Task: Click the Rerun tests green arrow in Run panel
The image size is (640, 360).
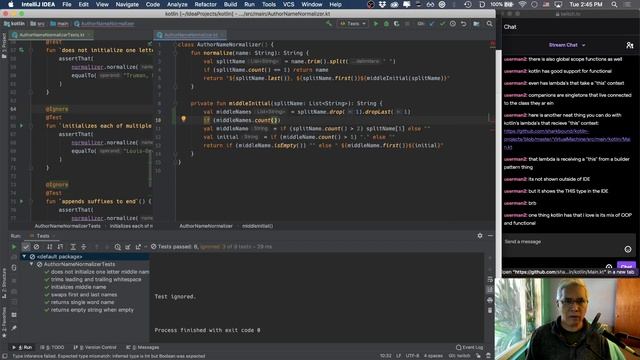Action: pos(14,247)
